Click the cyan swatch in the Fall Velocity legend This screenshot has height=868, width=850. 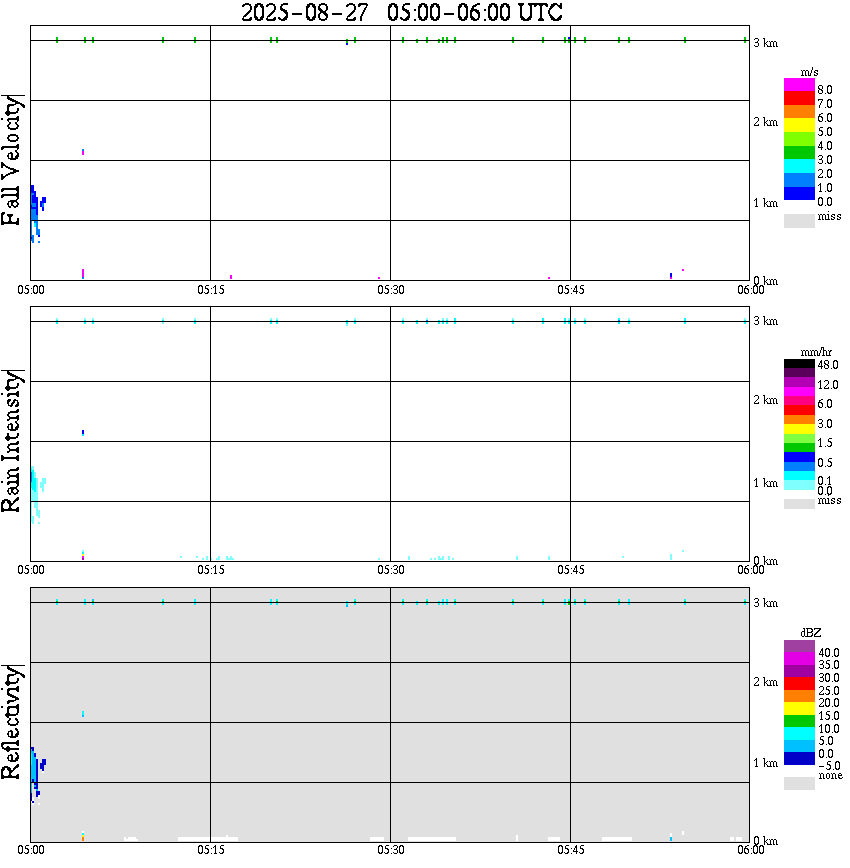799,166
